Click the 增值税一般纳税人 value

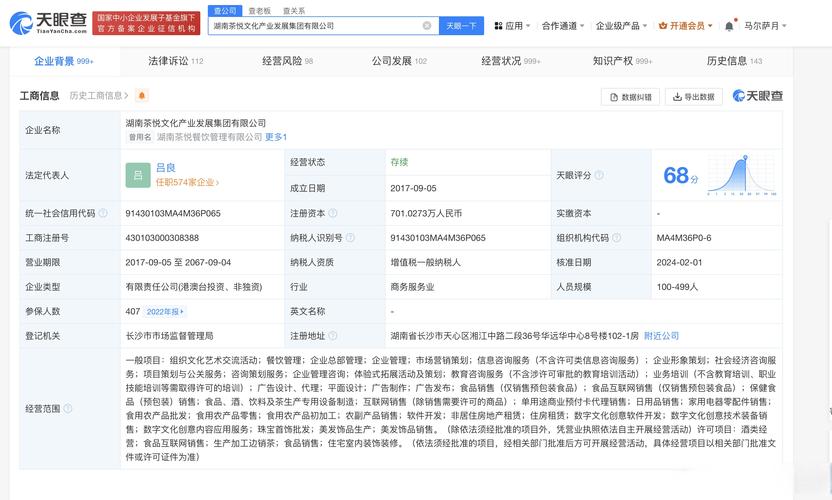pyautogui.click(x=426, y=262)
